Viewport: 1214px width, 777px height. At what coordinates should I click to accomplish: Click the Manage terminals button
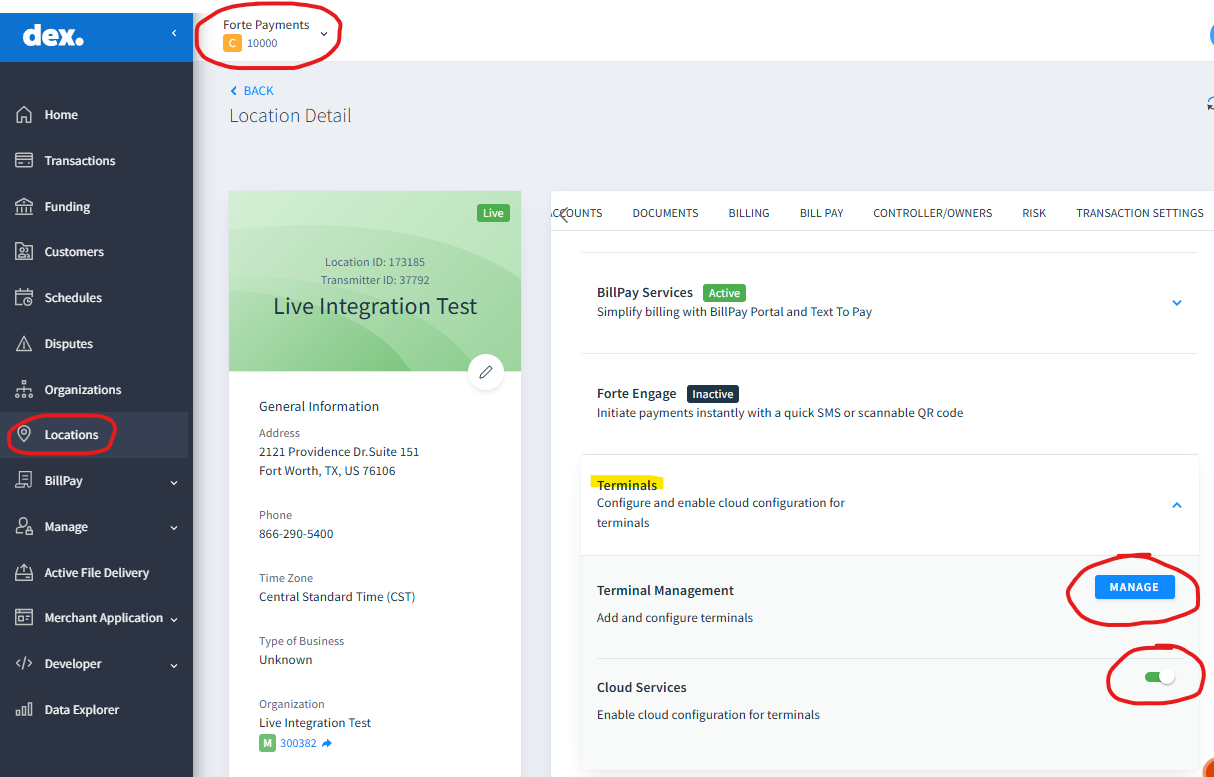1134,587
